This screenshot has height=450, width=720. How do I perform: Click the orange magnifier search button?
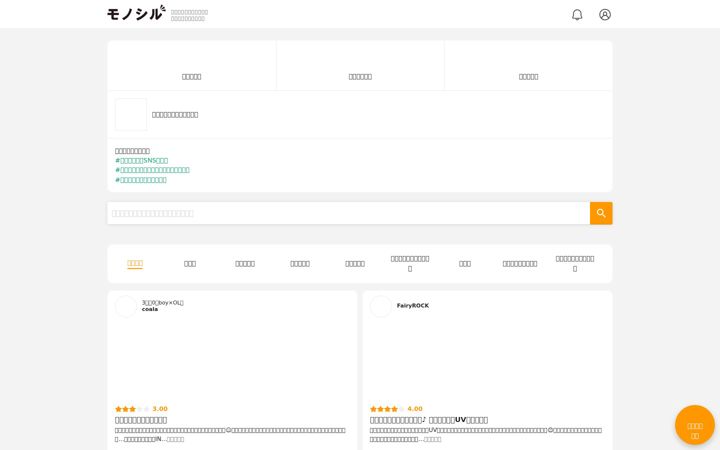click(x=601, y=213)
